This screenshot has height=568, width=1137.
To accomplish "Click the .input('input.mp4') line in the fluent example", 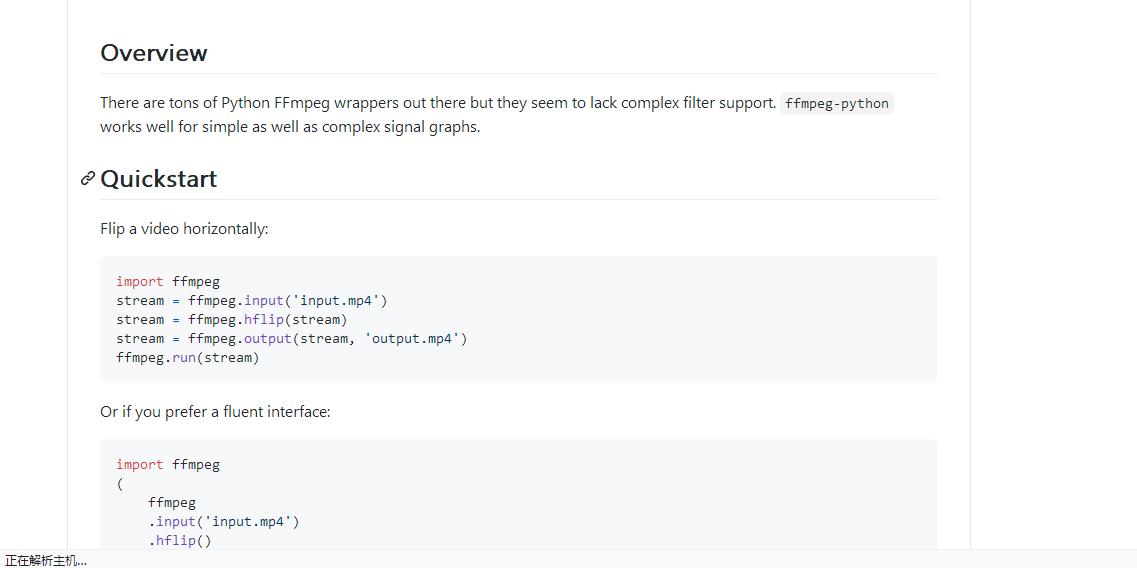I will pos(223,522).
